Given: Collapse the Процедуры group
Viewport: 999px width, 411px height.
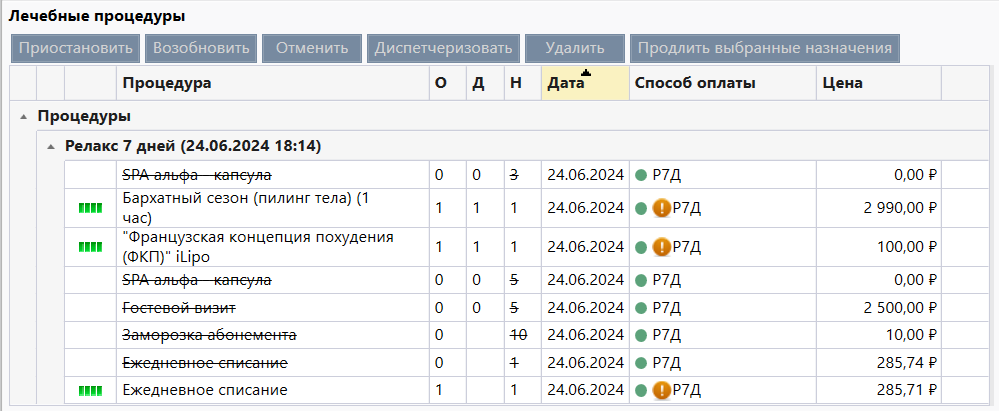Looking at the screenshot, I should (23, 117).
